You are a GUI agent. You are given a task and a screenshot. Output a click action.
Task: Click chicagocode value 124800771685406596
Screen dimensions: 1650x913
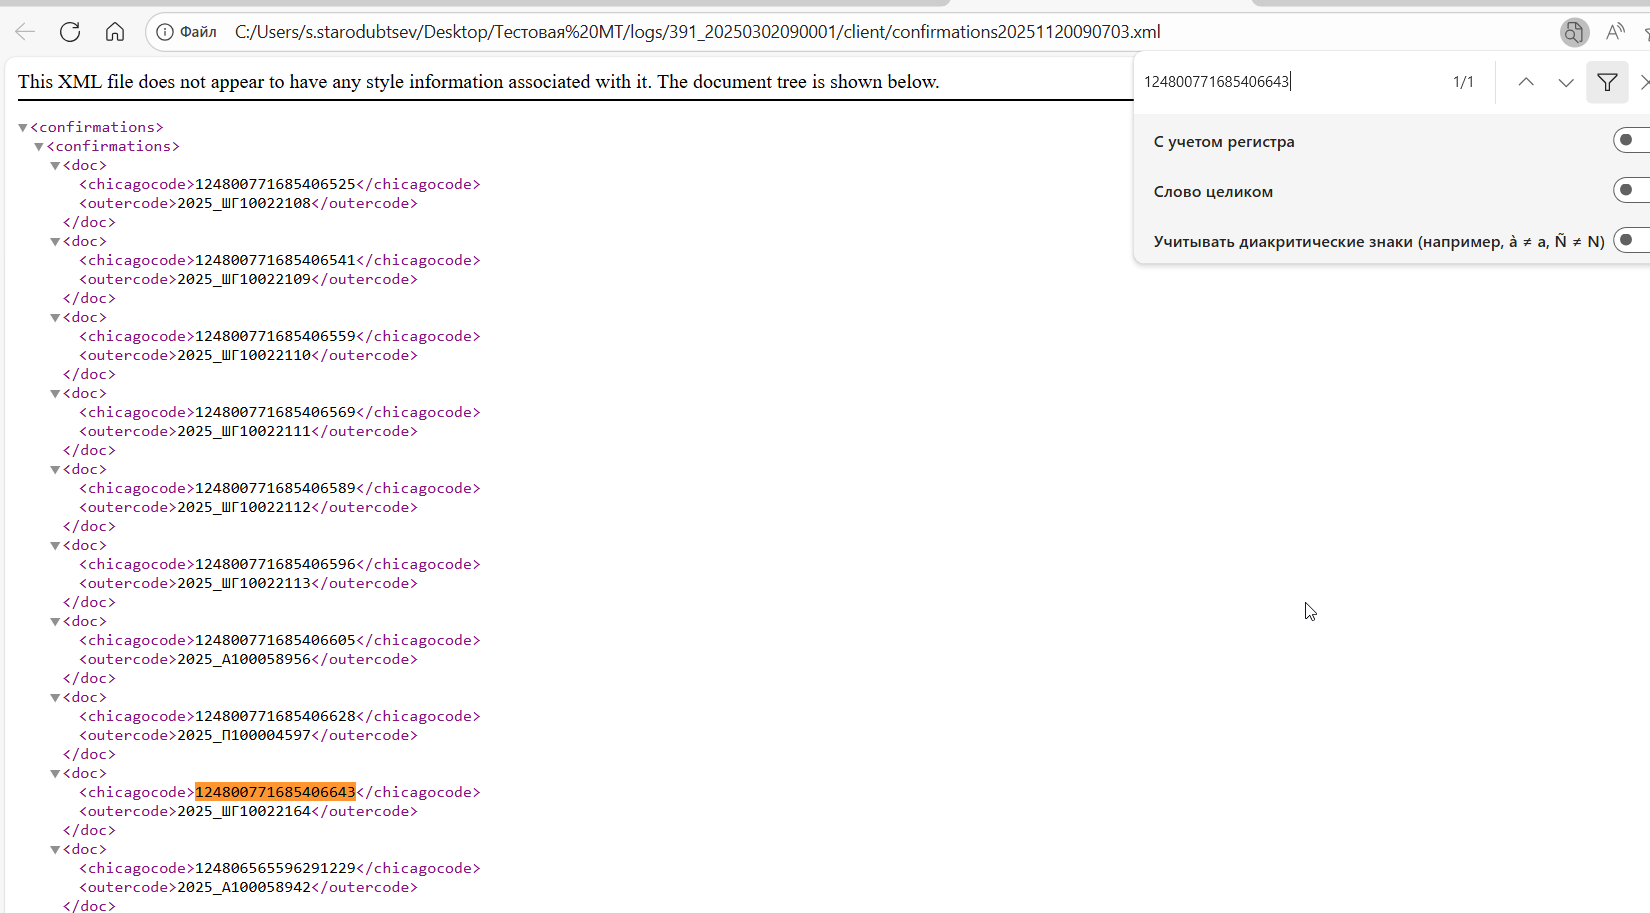[x=275, y=564]
